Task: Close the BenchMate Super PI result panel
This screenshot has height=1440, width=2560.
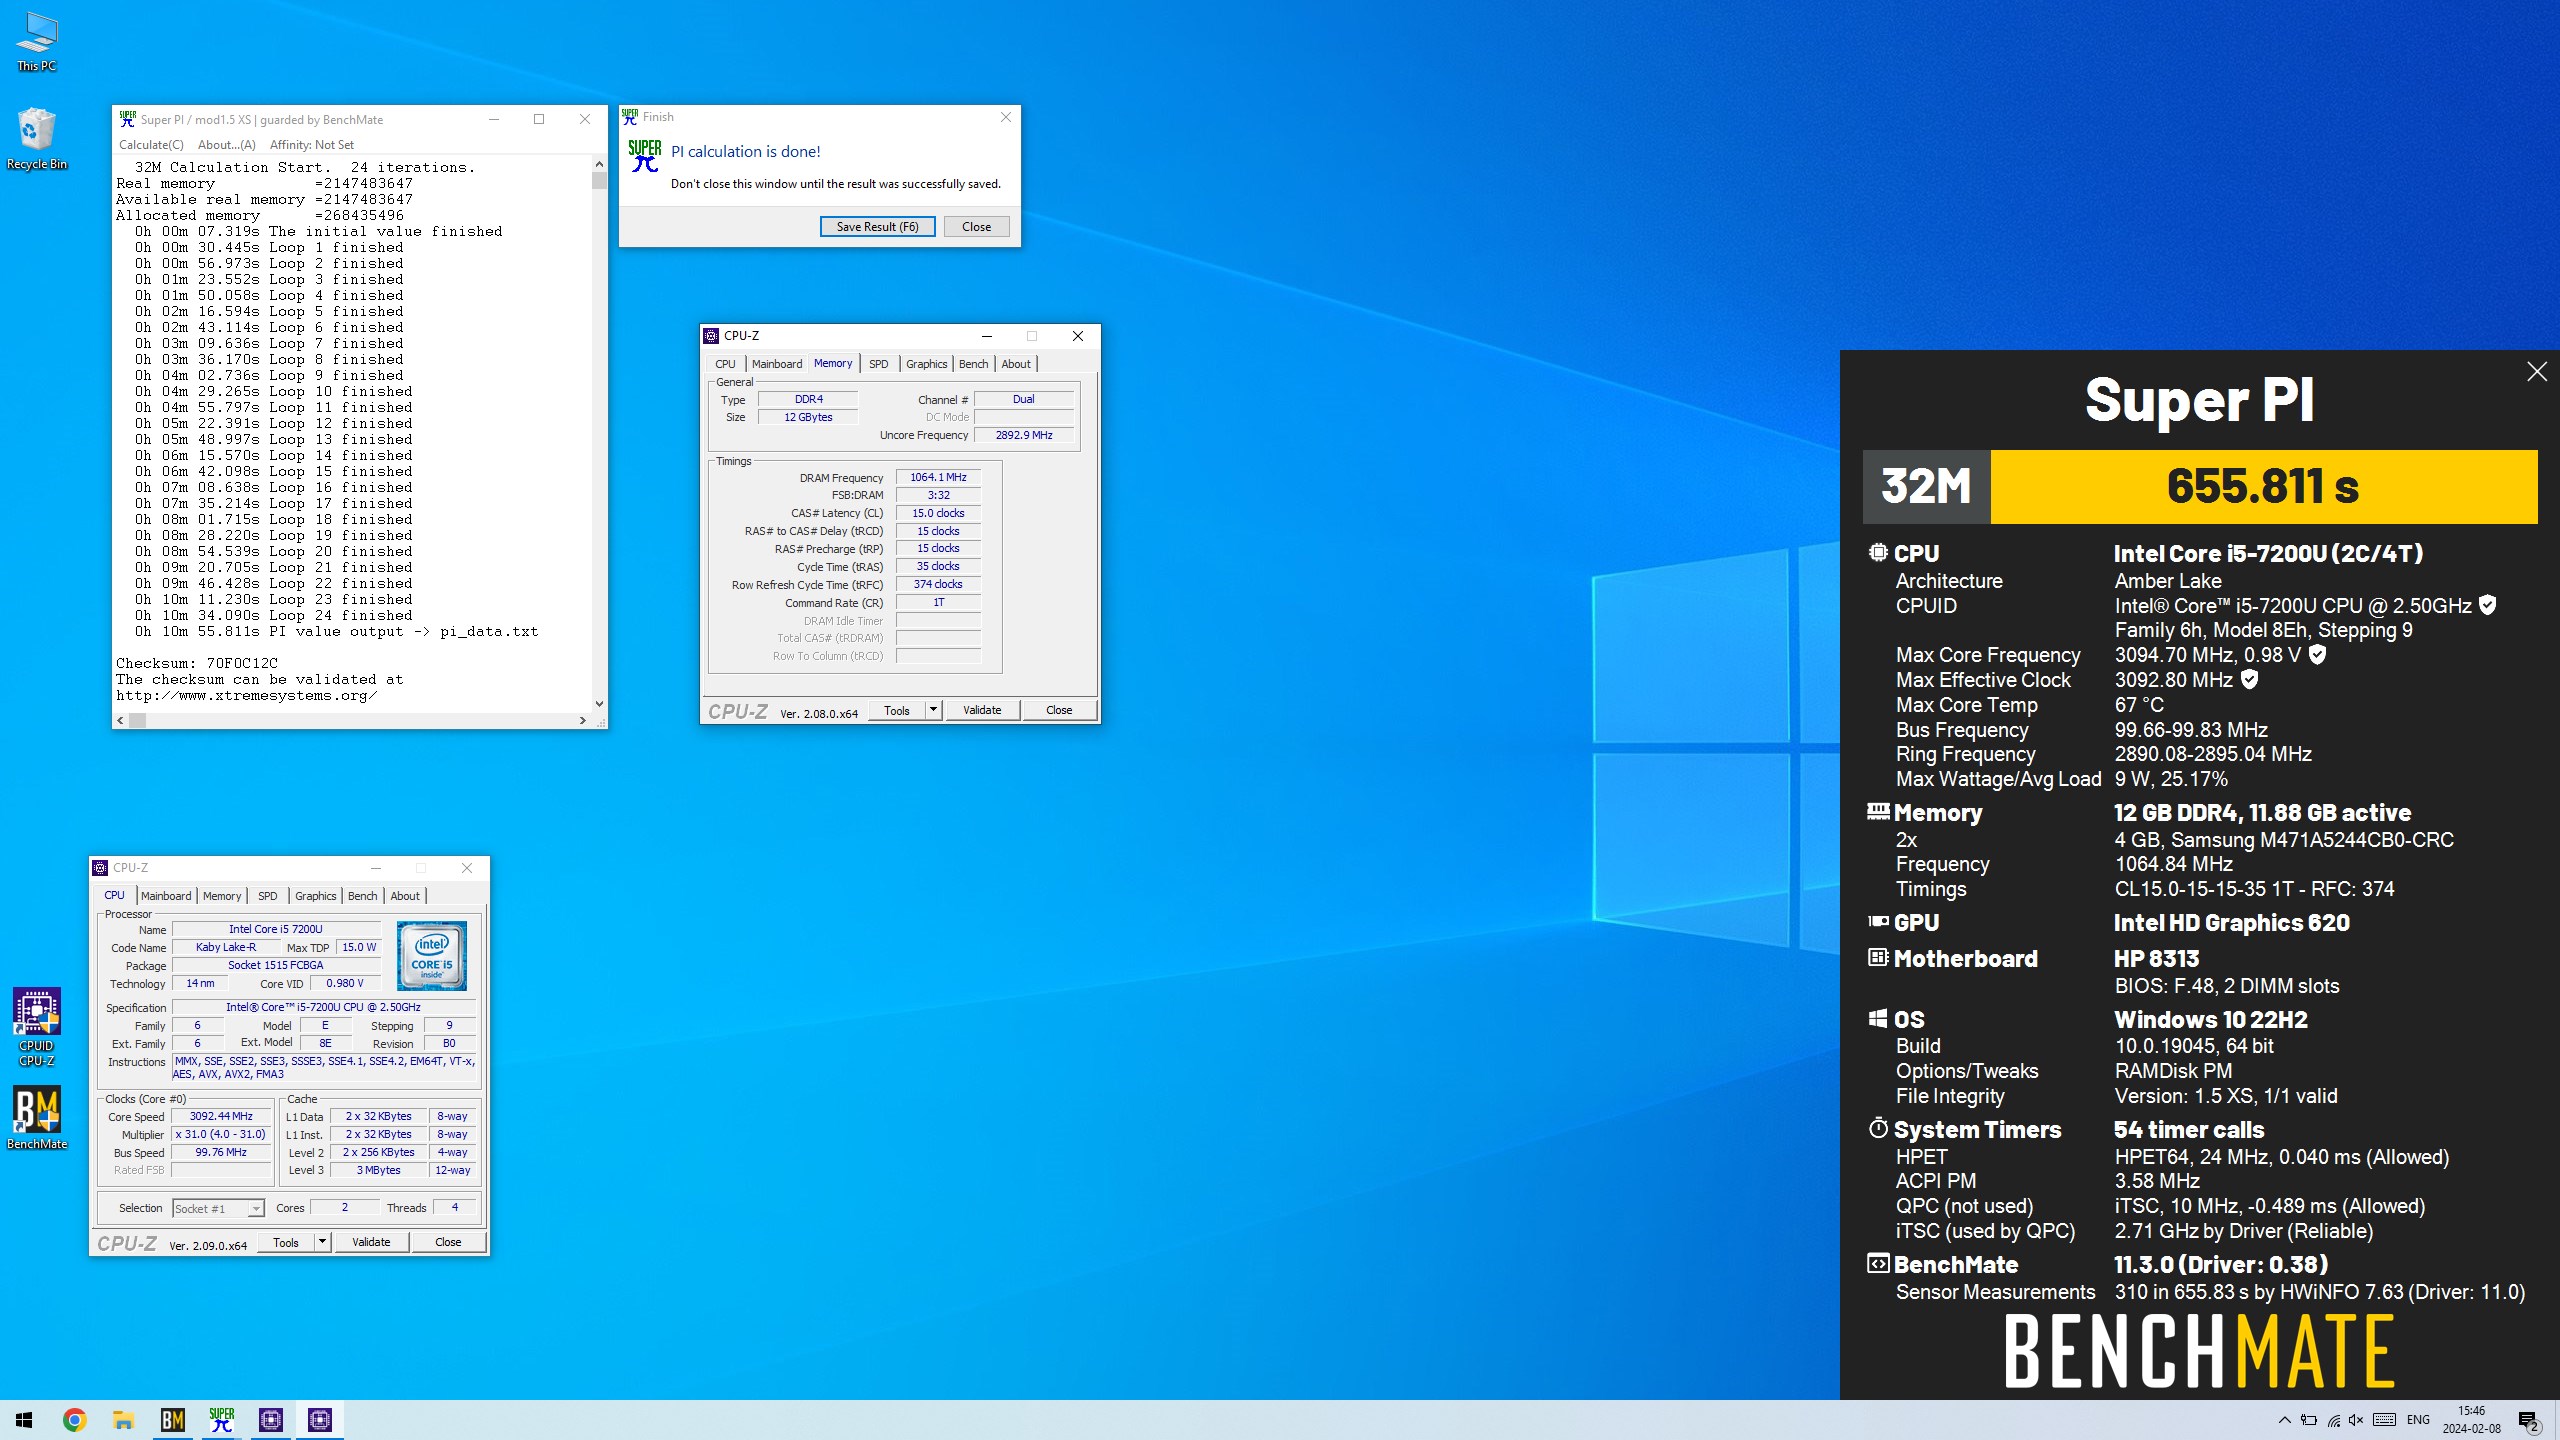Action: (2537, 372)
